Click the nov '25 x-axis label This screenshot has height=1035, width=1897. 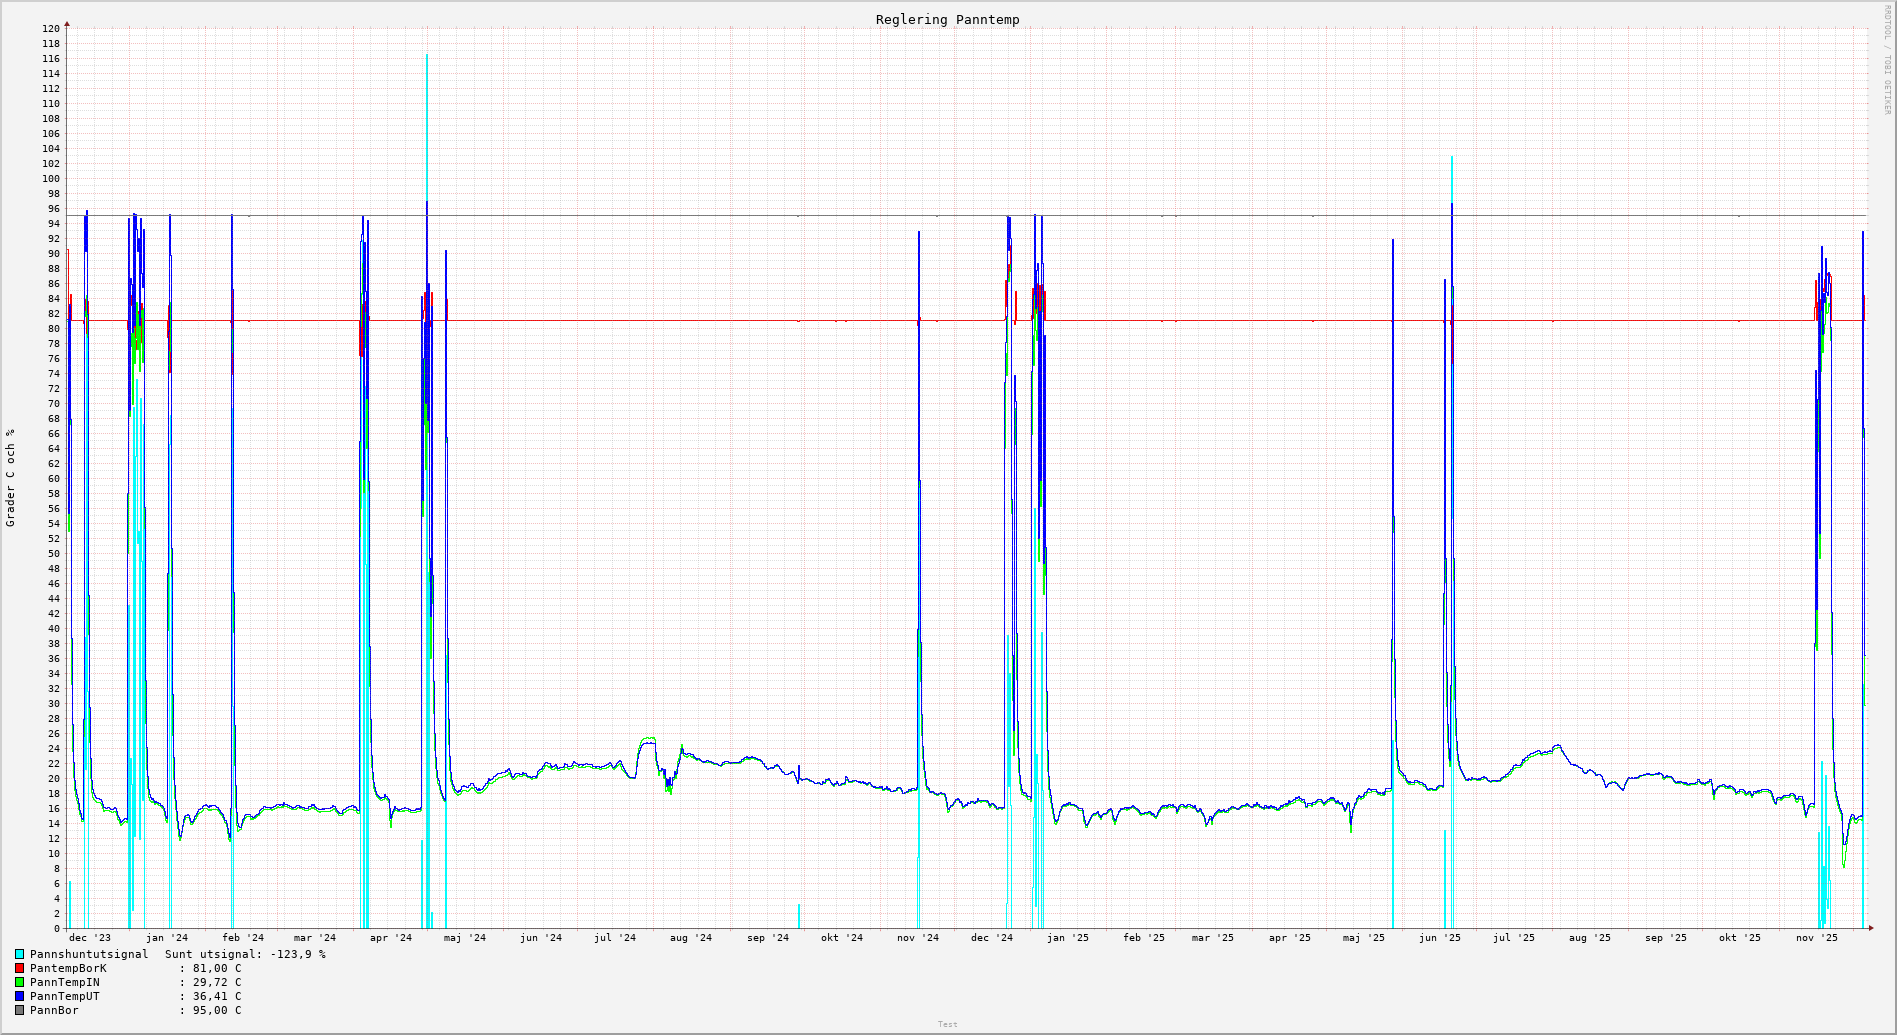click(1816, 938)
